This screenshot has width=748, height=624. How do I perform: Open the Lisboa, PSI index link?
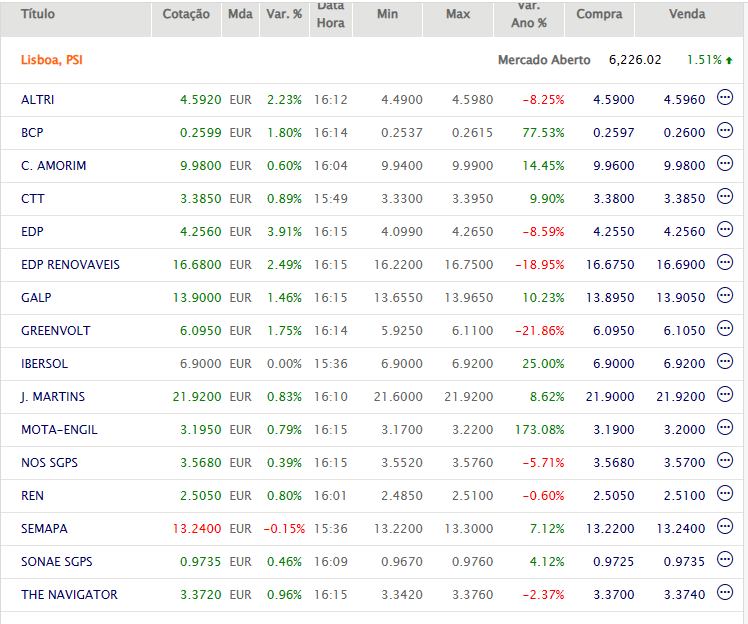[52, 60]
